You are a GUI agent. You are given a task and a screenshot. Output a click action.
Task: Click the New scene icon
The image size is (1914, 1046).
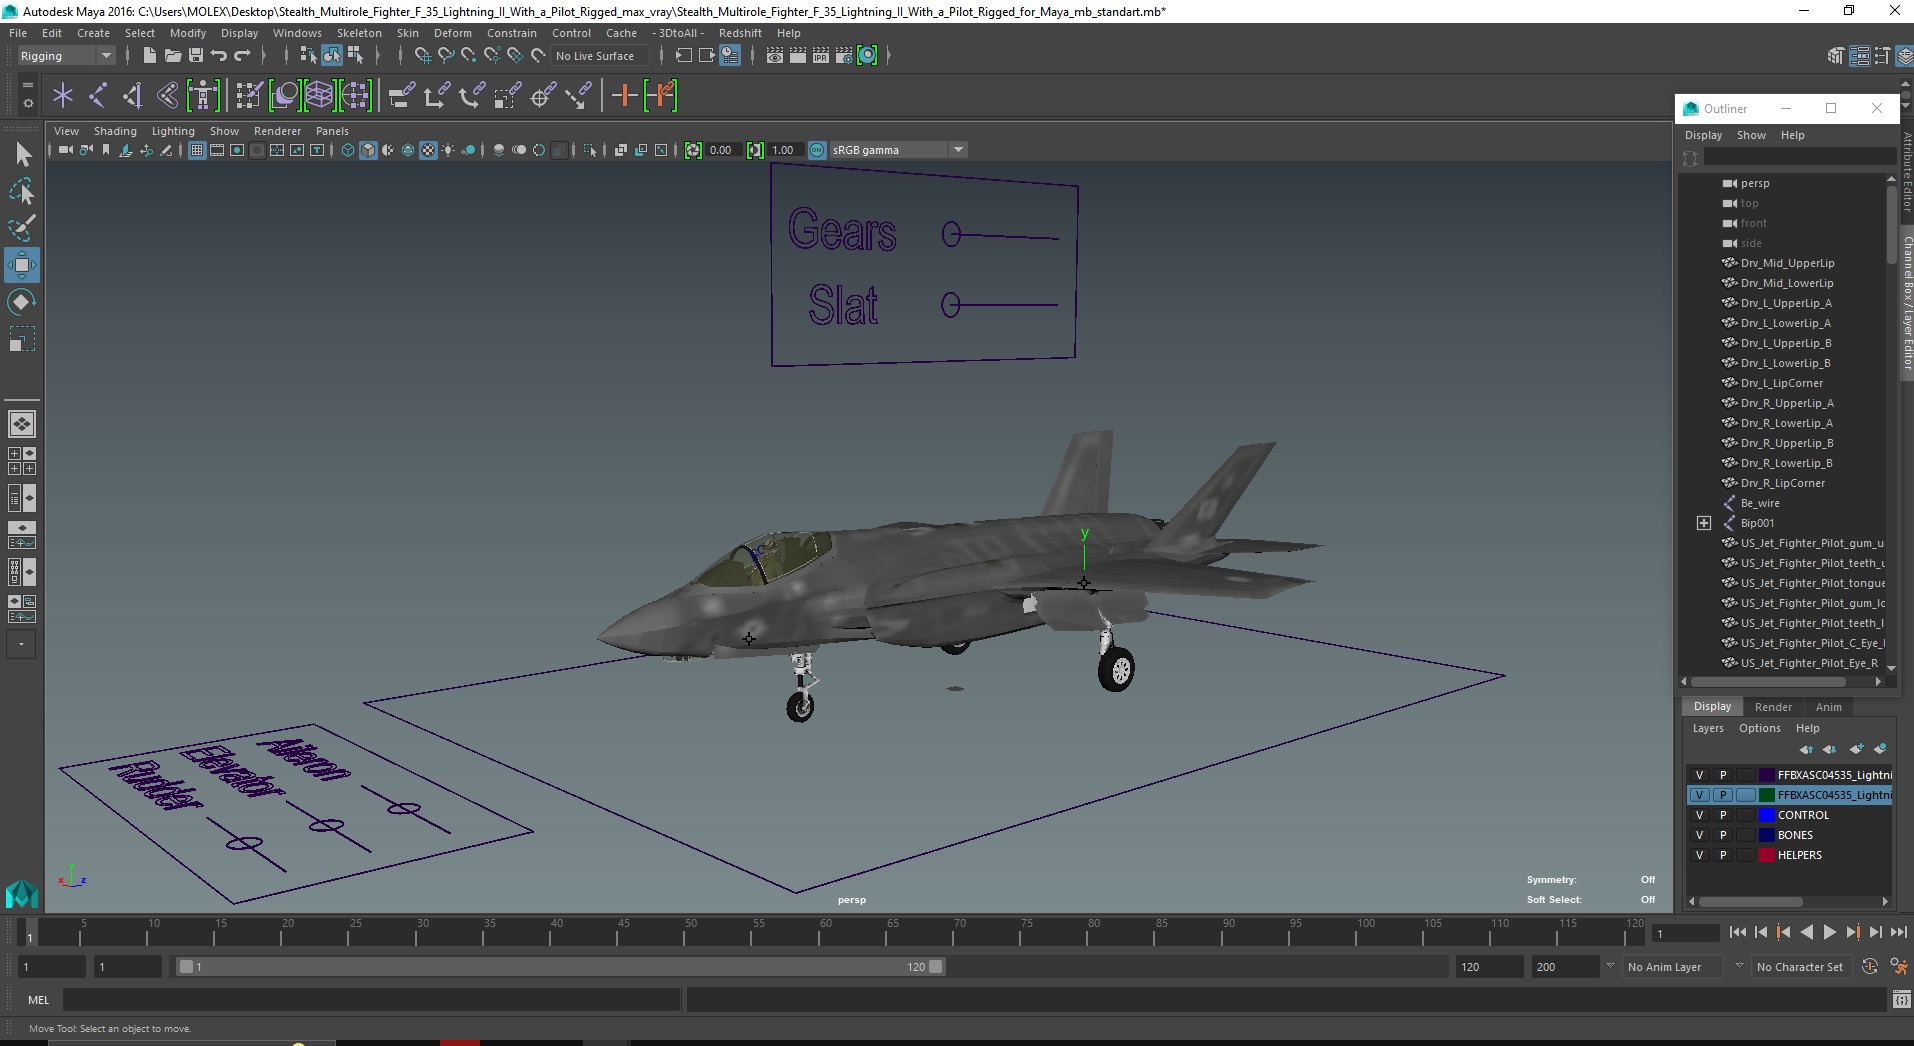pos(149,56)
